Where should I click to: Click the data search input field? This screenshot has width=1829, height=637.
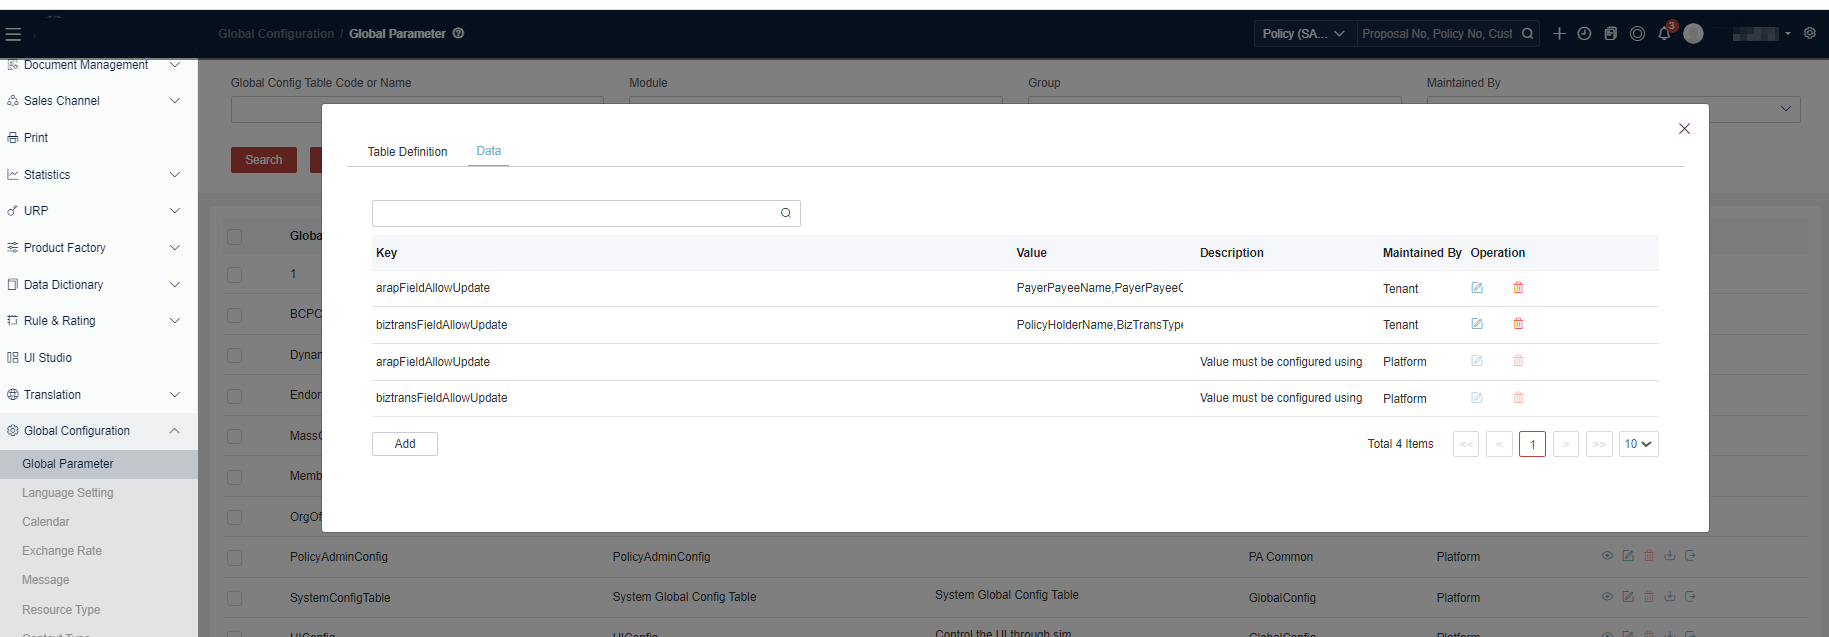[x=575, y=213]
